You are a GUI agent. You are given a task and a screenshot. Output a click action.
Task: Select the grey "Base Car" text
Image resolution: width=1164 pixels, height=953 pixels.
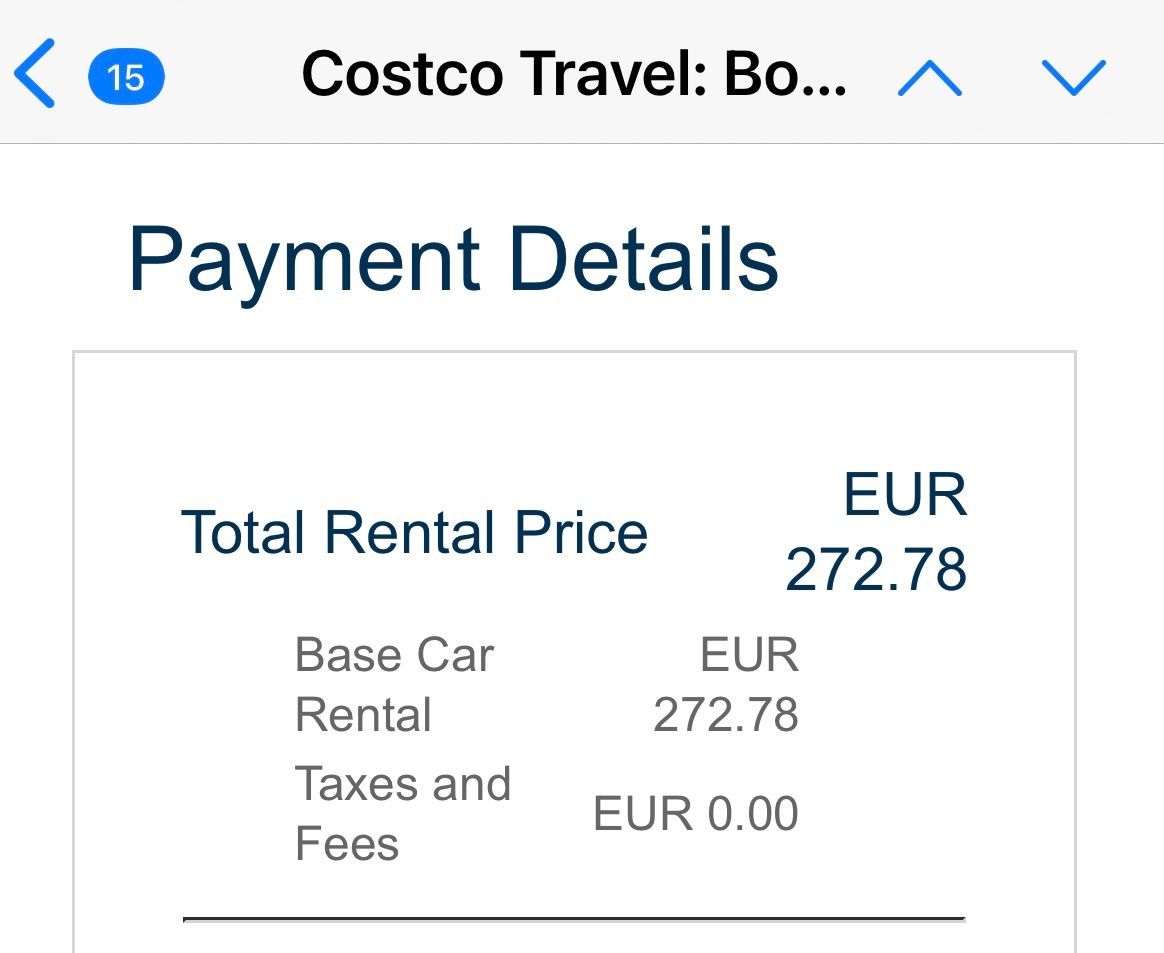point(394,656)
